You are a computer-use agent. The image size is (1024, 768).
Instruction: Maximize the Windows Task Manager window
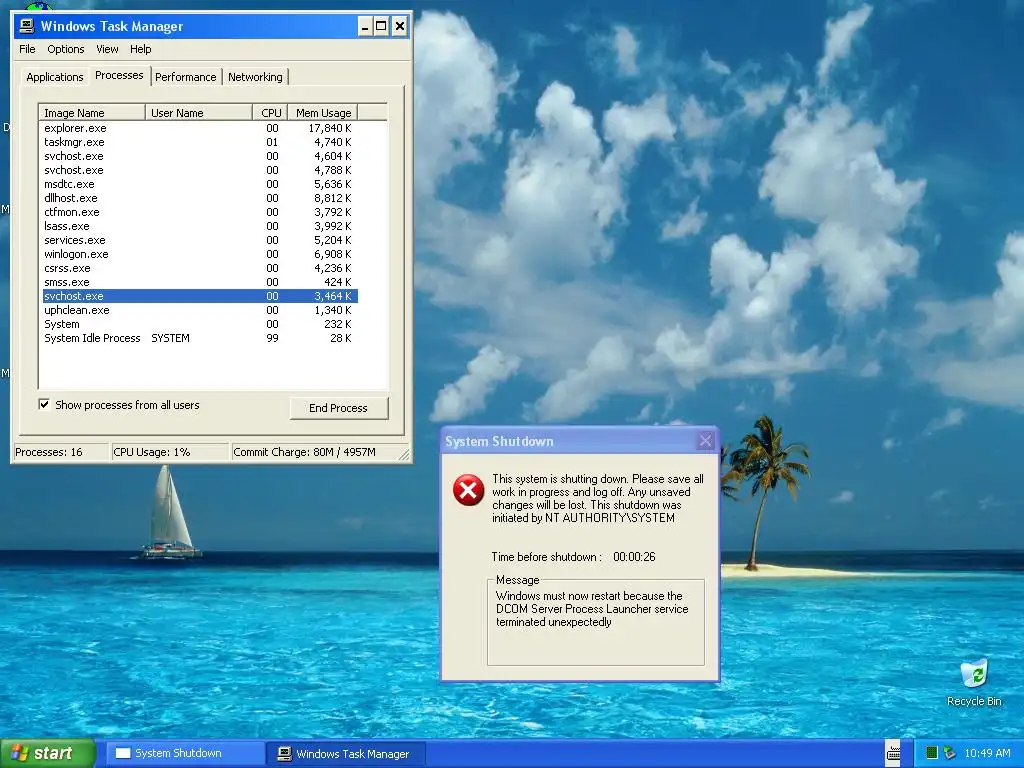(x=381, y=27)
